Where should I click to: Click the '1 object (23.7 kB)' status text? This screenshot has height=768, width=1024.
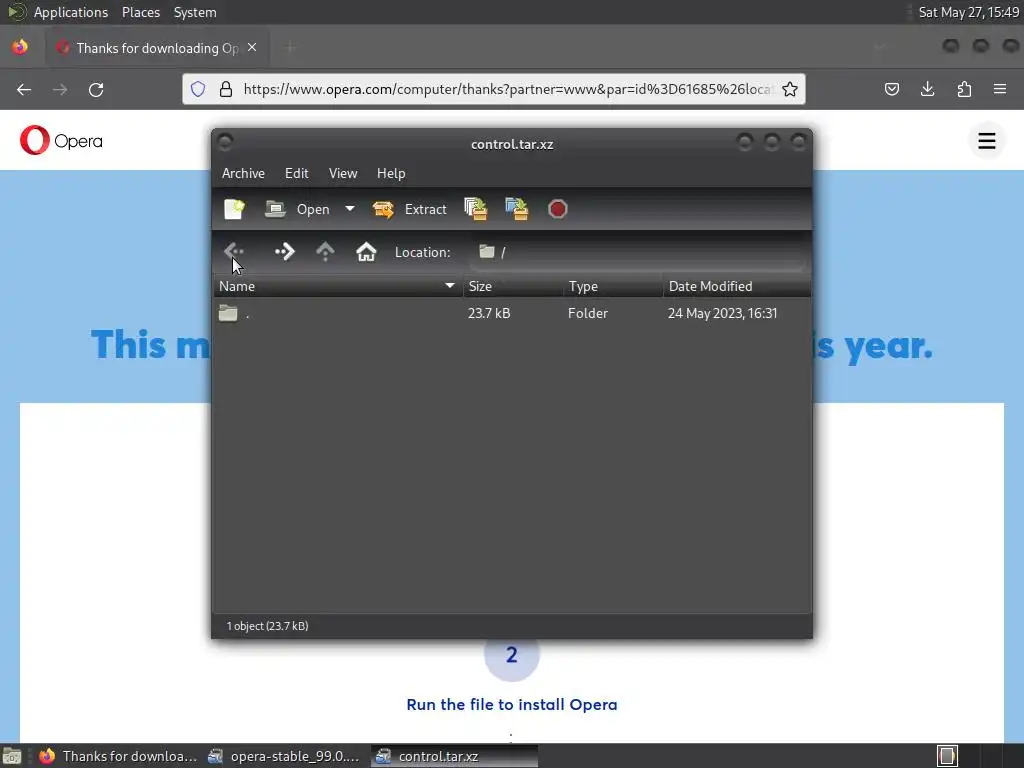point(267,626)
